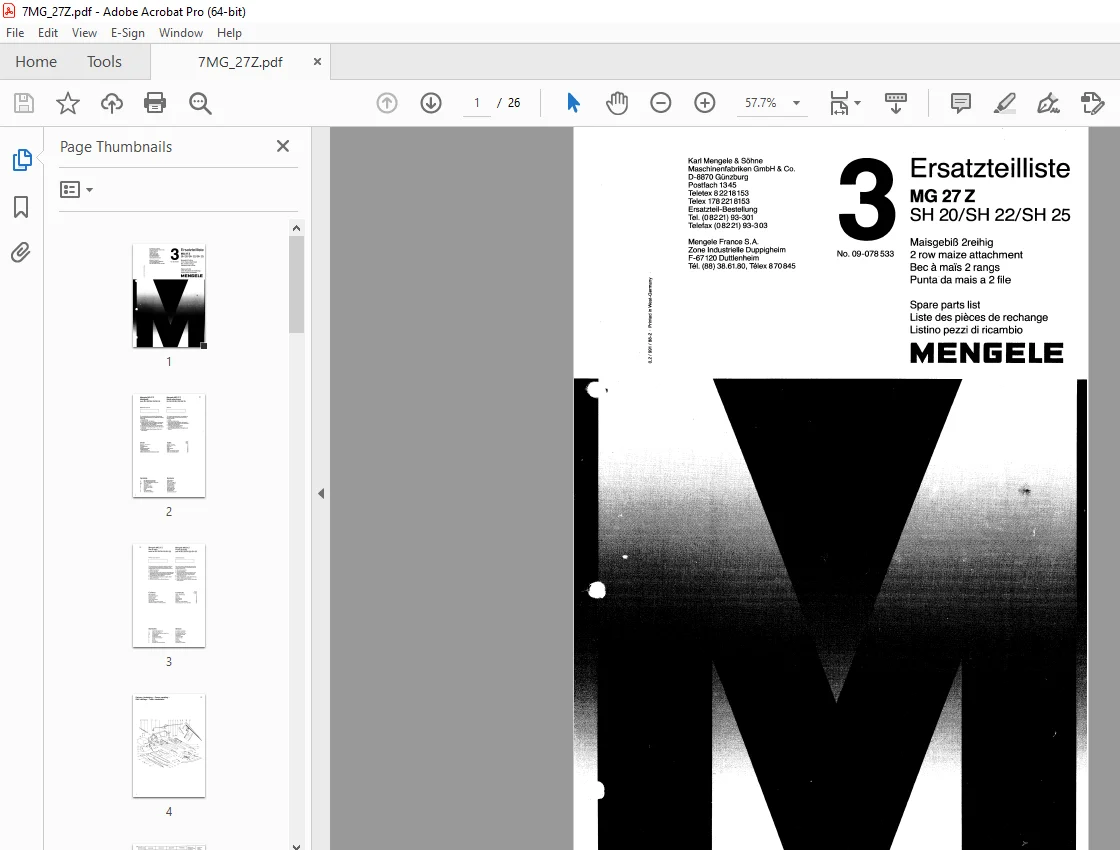Switch to the Home tab
1120x850 pixels.
(36, 61)
